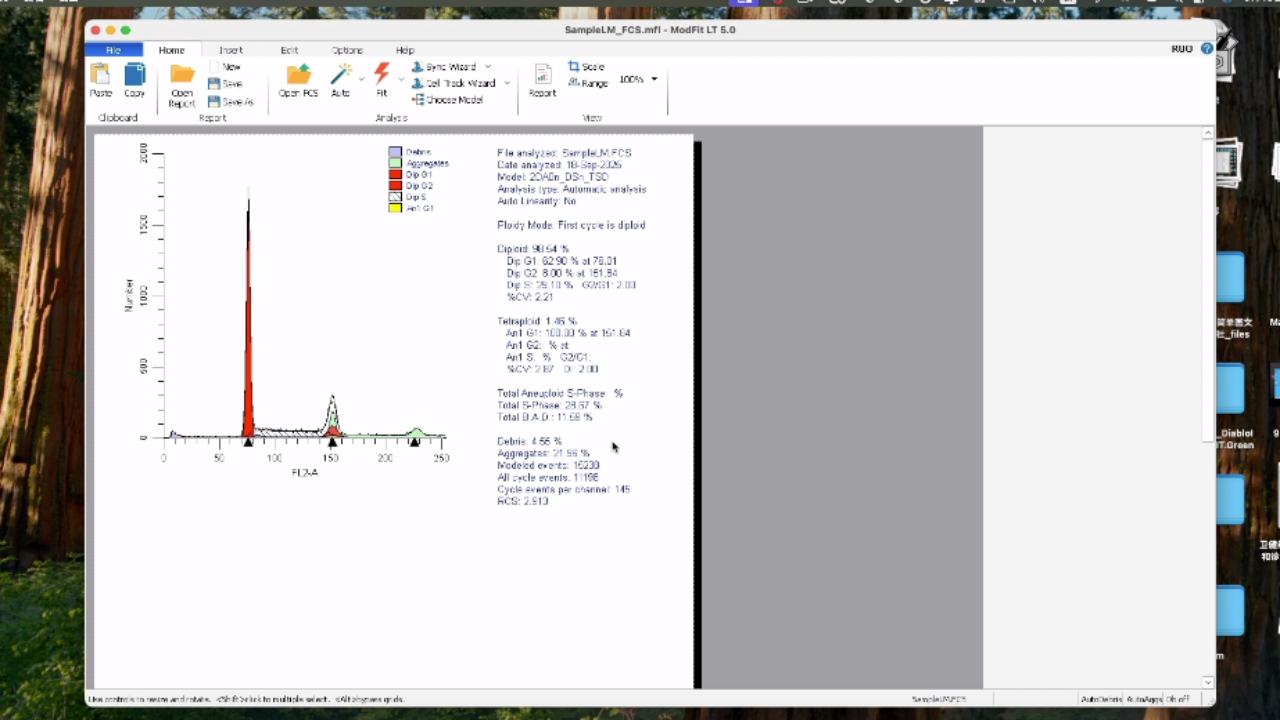Toggle the Db off status bar indicator
Screen dimensions: 1280x720
(x=1178, y=699)
